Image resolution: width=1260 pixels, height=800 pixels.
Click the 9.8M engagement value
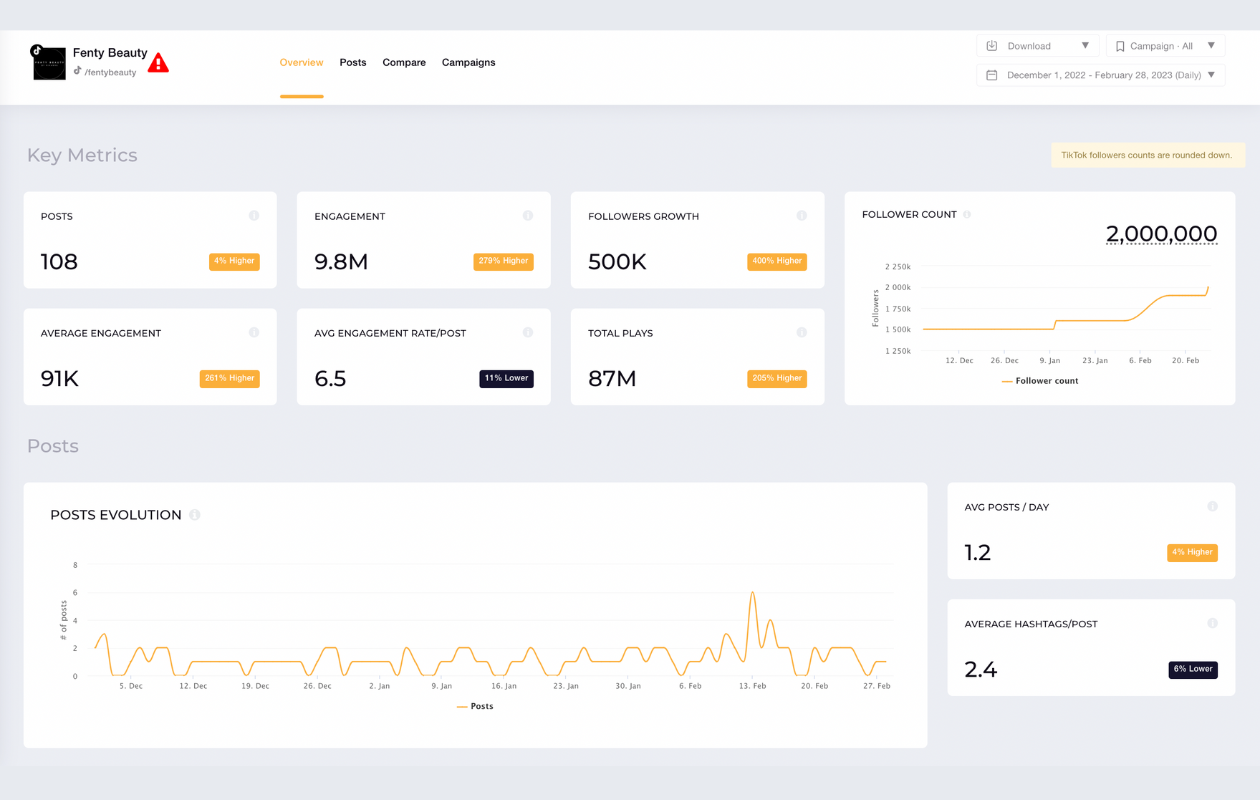click(x=341, y=262)
